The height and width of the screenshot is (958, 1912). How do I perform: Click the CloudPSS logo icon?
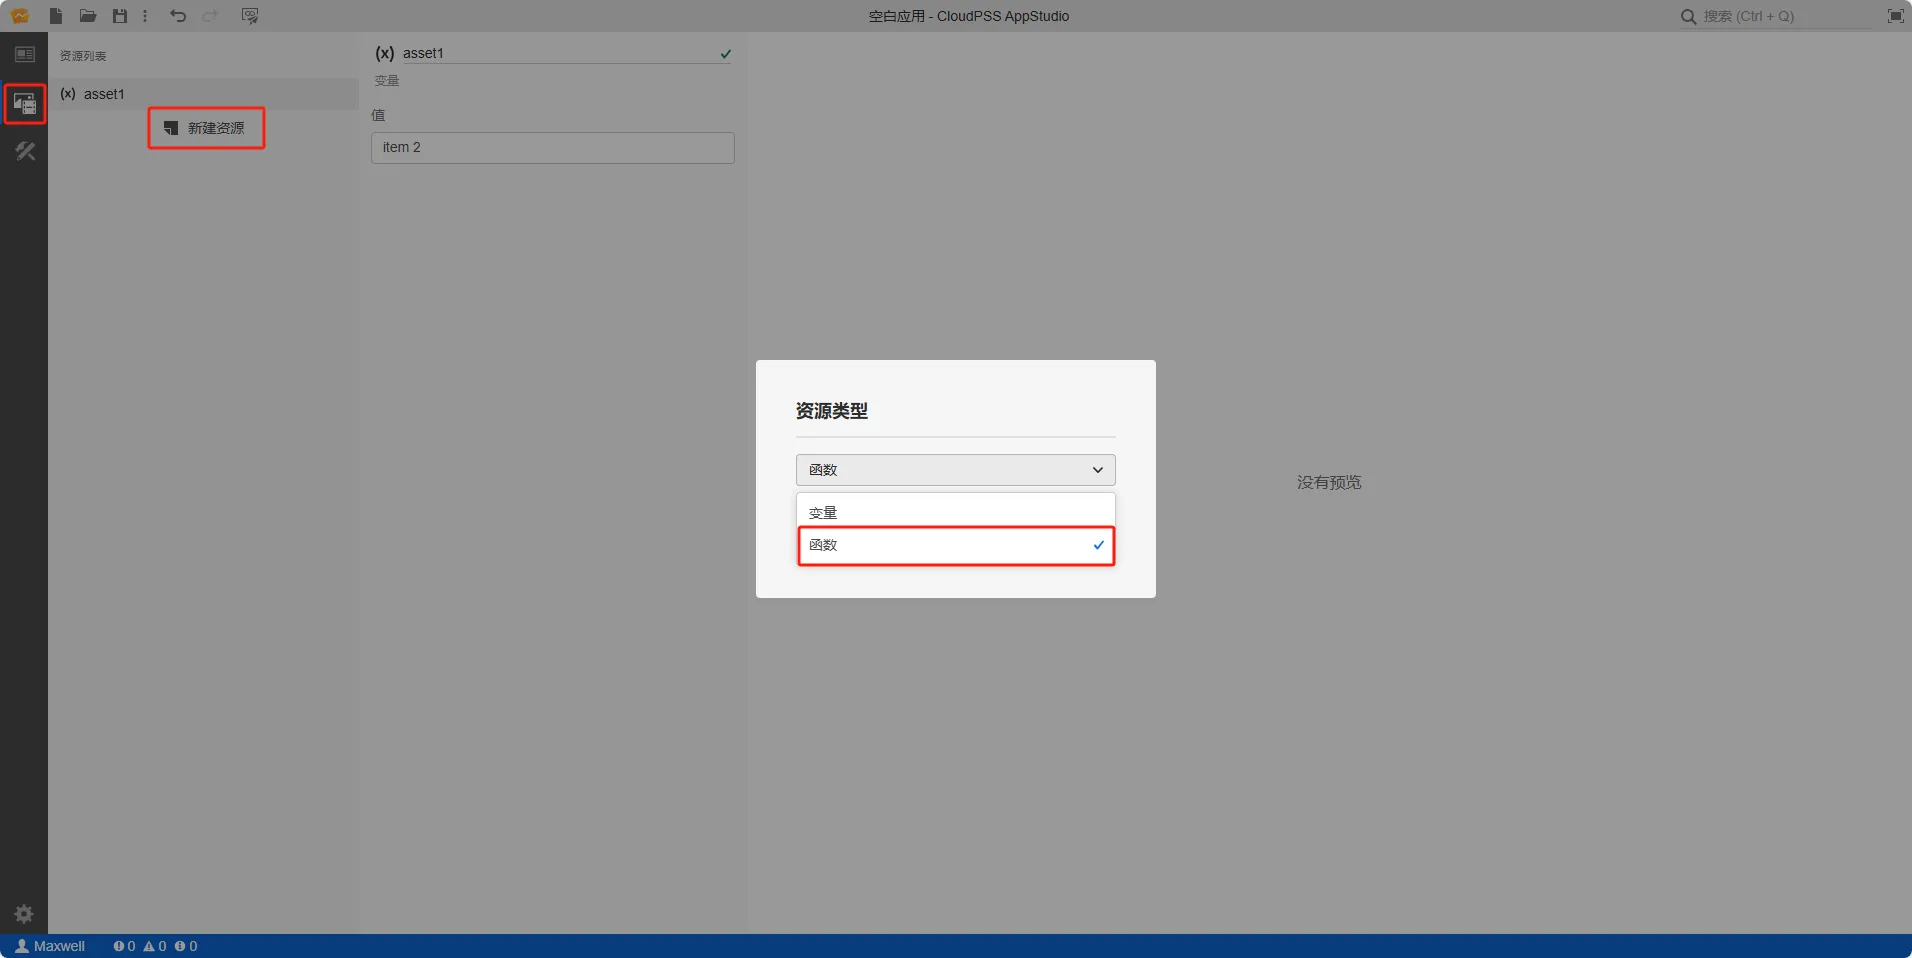[x=20, y=16]
